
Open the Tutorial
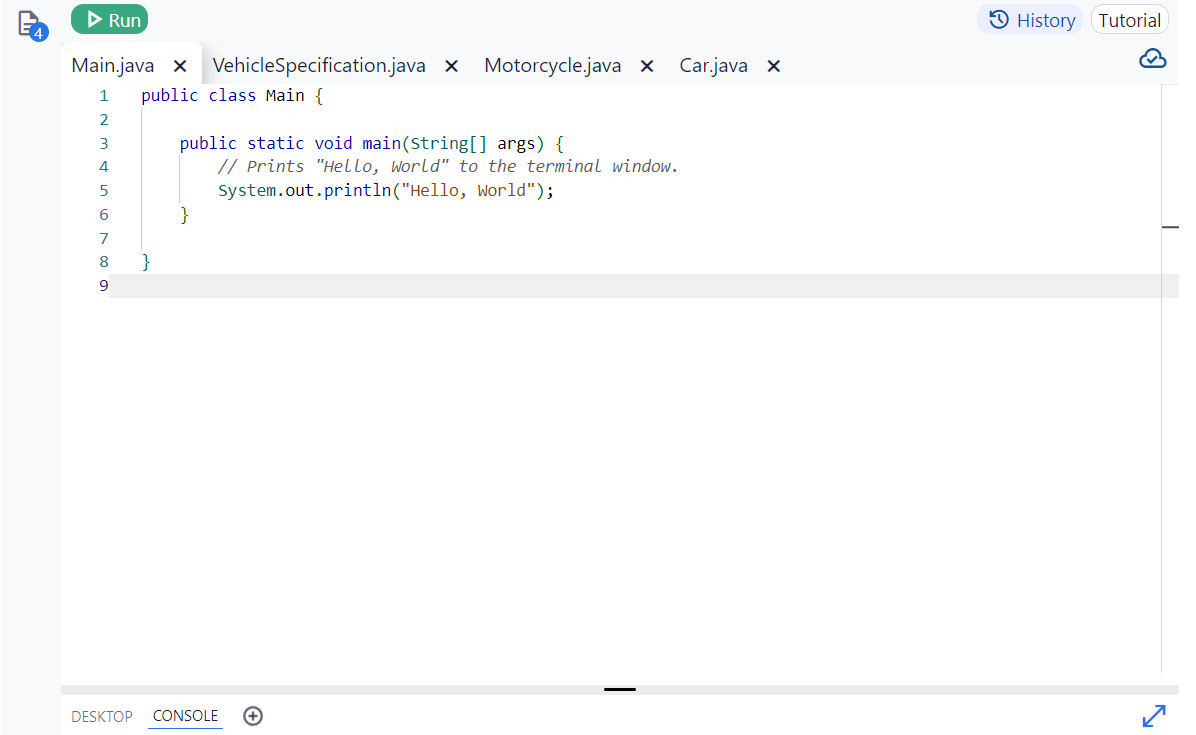[x=1130, y=20]
